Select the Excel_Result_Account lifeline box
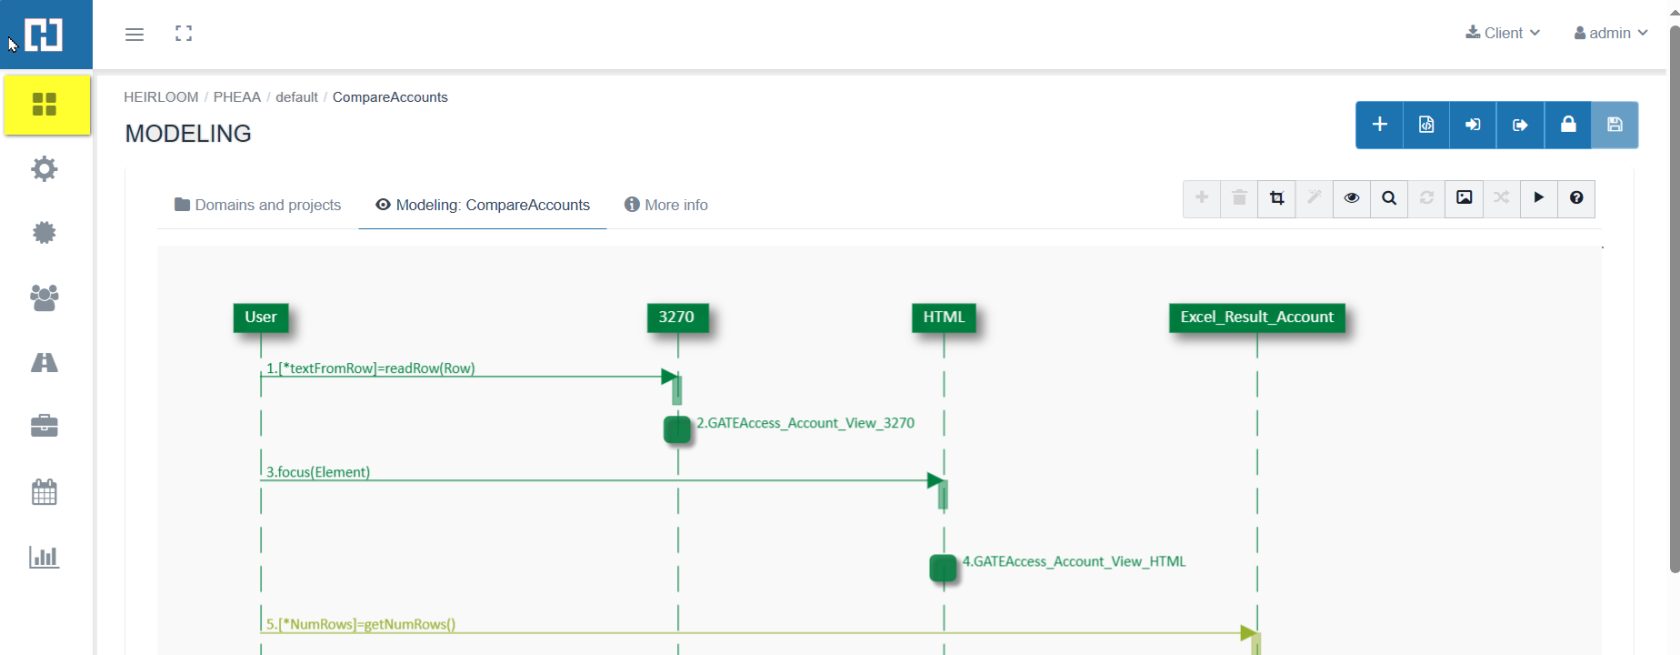This screenshot has height=655, width=1680. [1256, 317]
